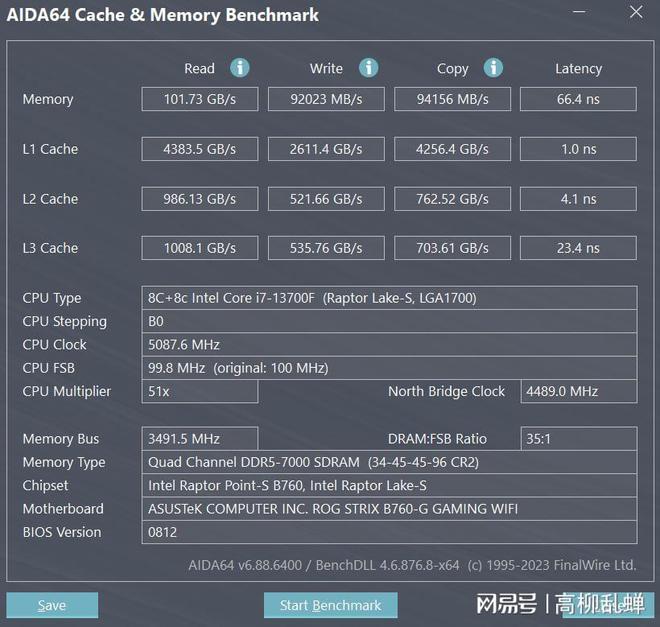Click the CPU Type label
The image size is (660, 627).
(x=52, y=298)
